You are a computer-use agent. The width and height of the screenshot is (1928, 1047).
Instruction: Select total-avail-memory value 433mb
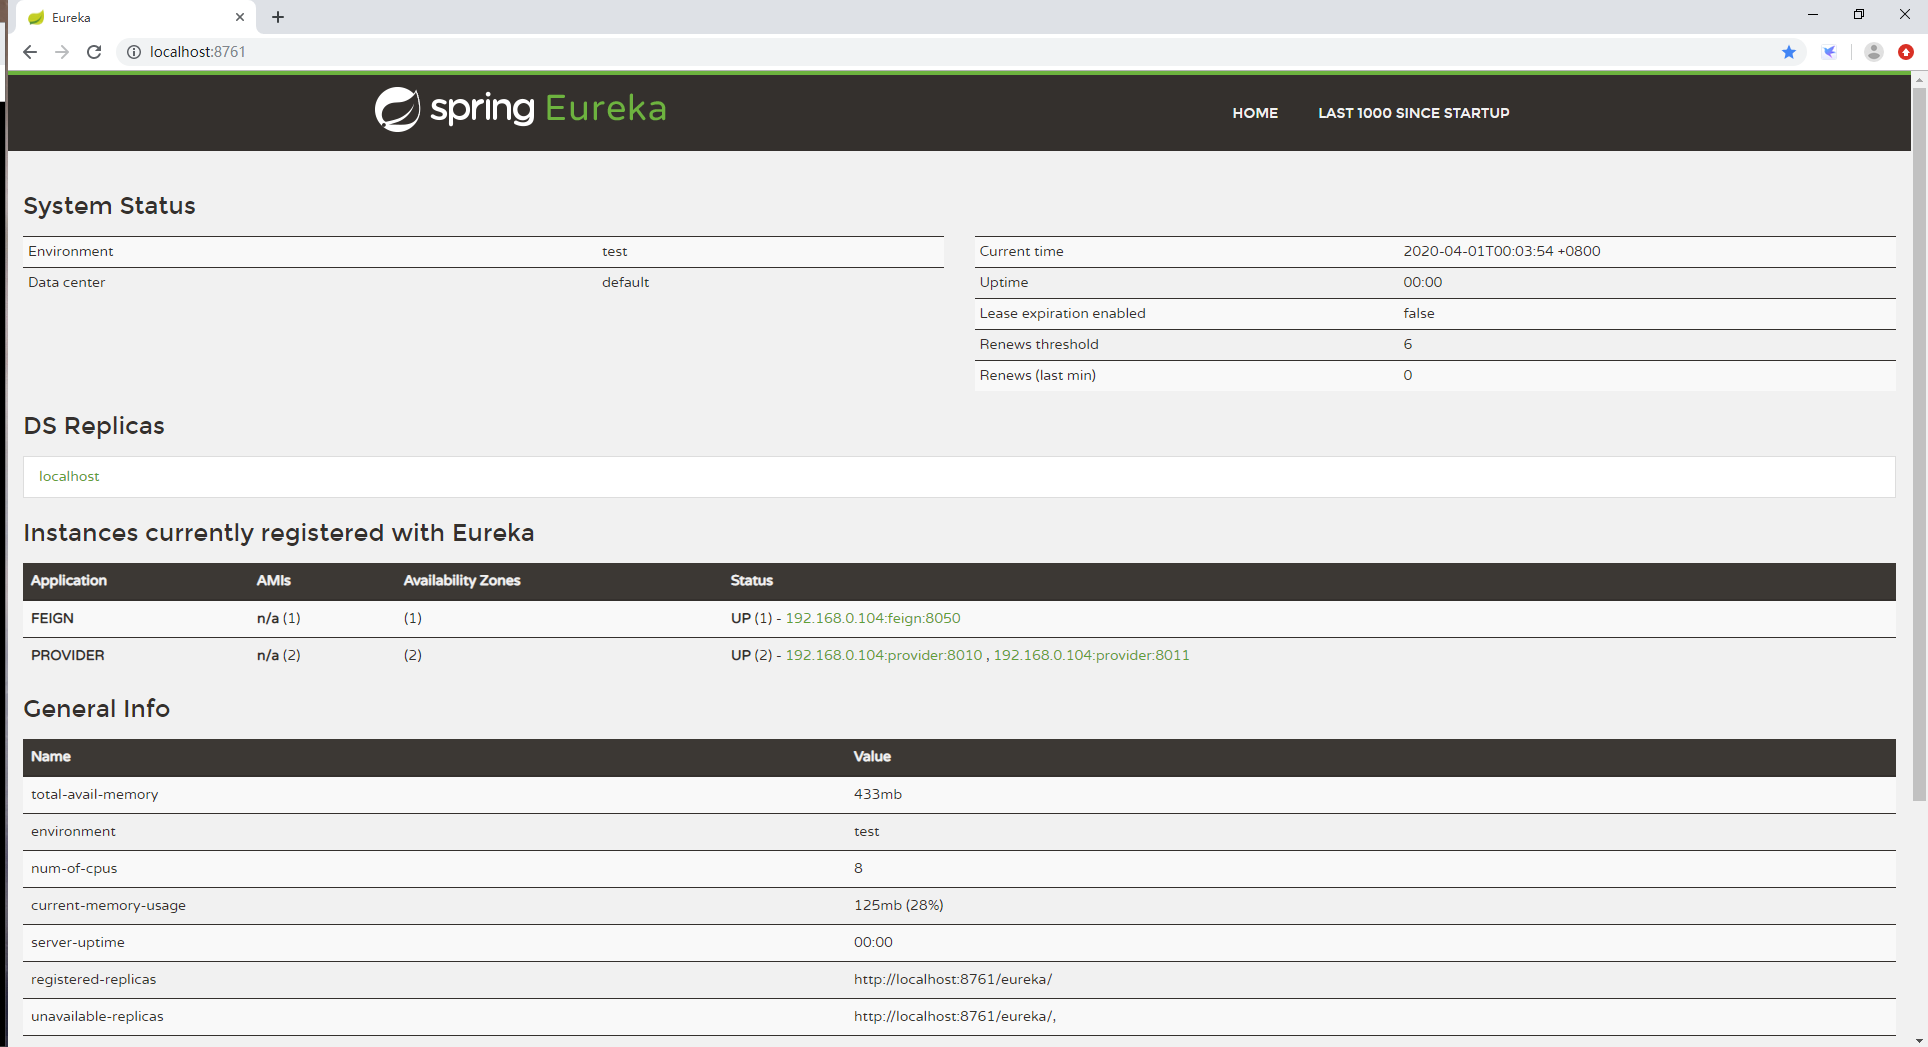point(878,794)
